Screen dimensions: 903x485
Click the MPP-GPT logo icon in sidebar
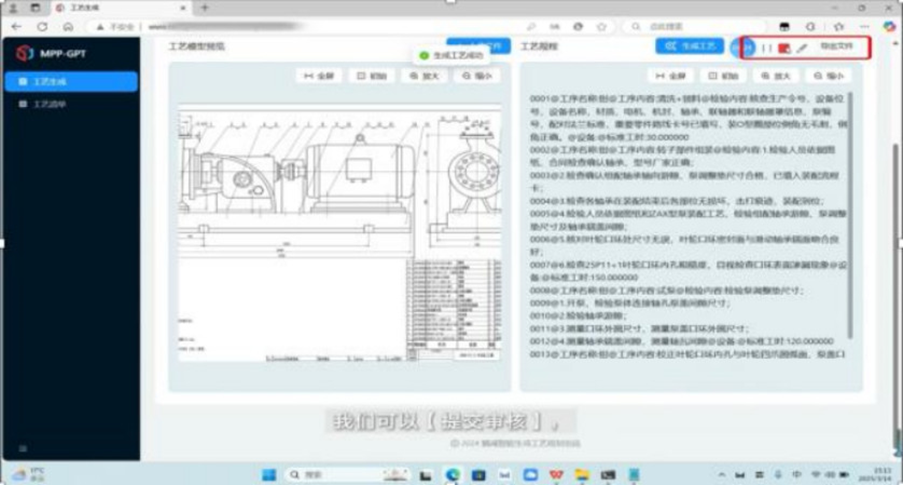tap(25, 53)
